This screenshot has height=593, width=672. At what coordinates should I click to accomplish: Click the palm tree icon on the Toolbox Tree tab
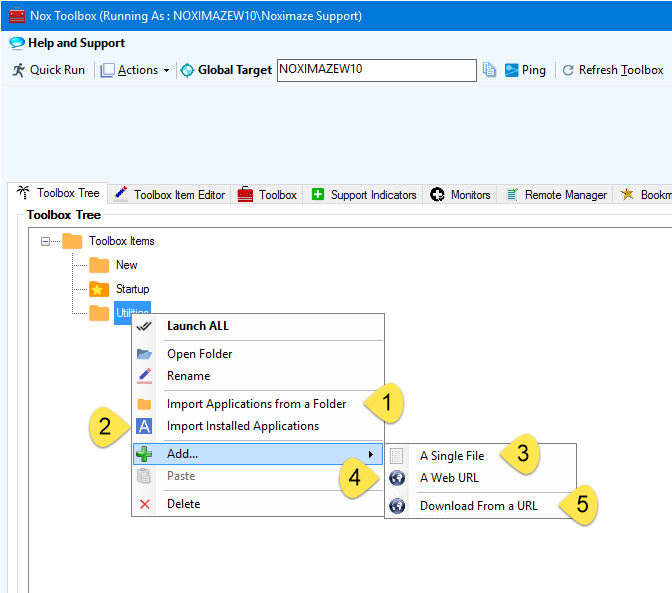23,192
